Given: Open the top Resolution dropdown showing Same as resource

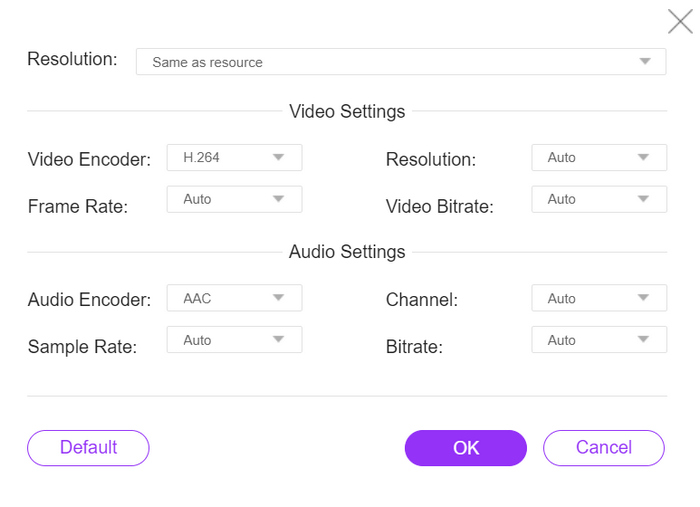Looking at the screenshot, I should pyautogui.click(x=401, y=62).
